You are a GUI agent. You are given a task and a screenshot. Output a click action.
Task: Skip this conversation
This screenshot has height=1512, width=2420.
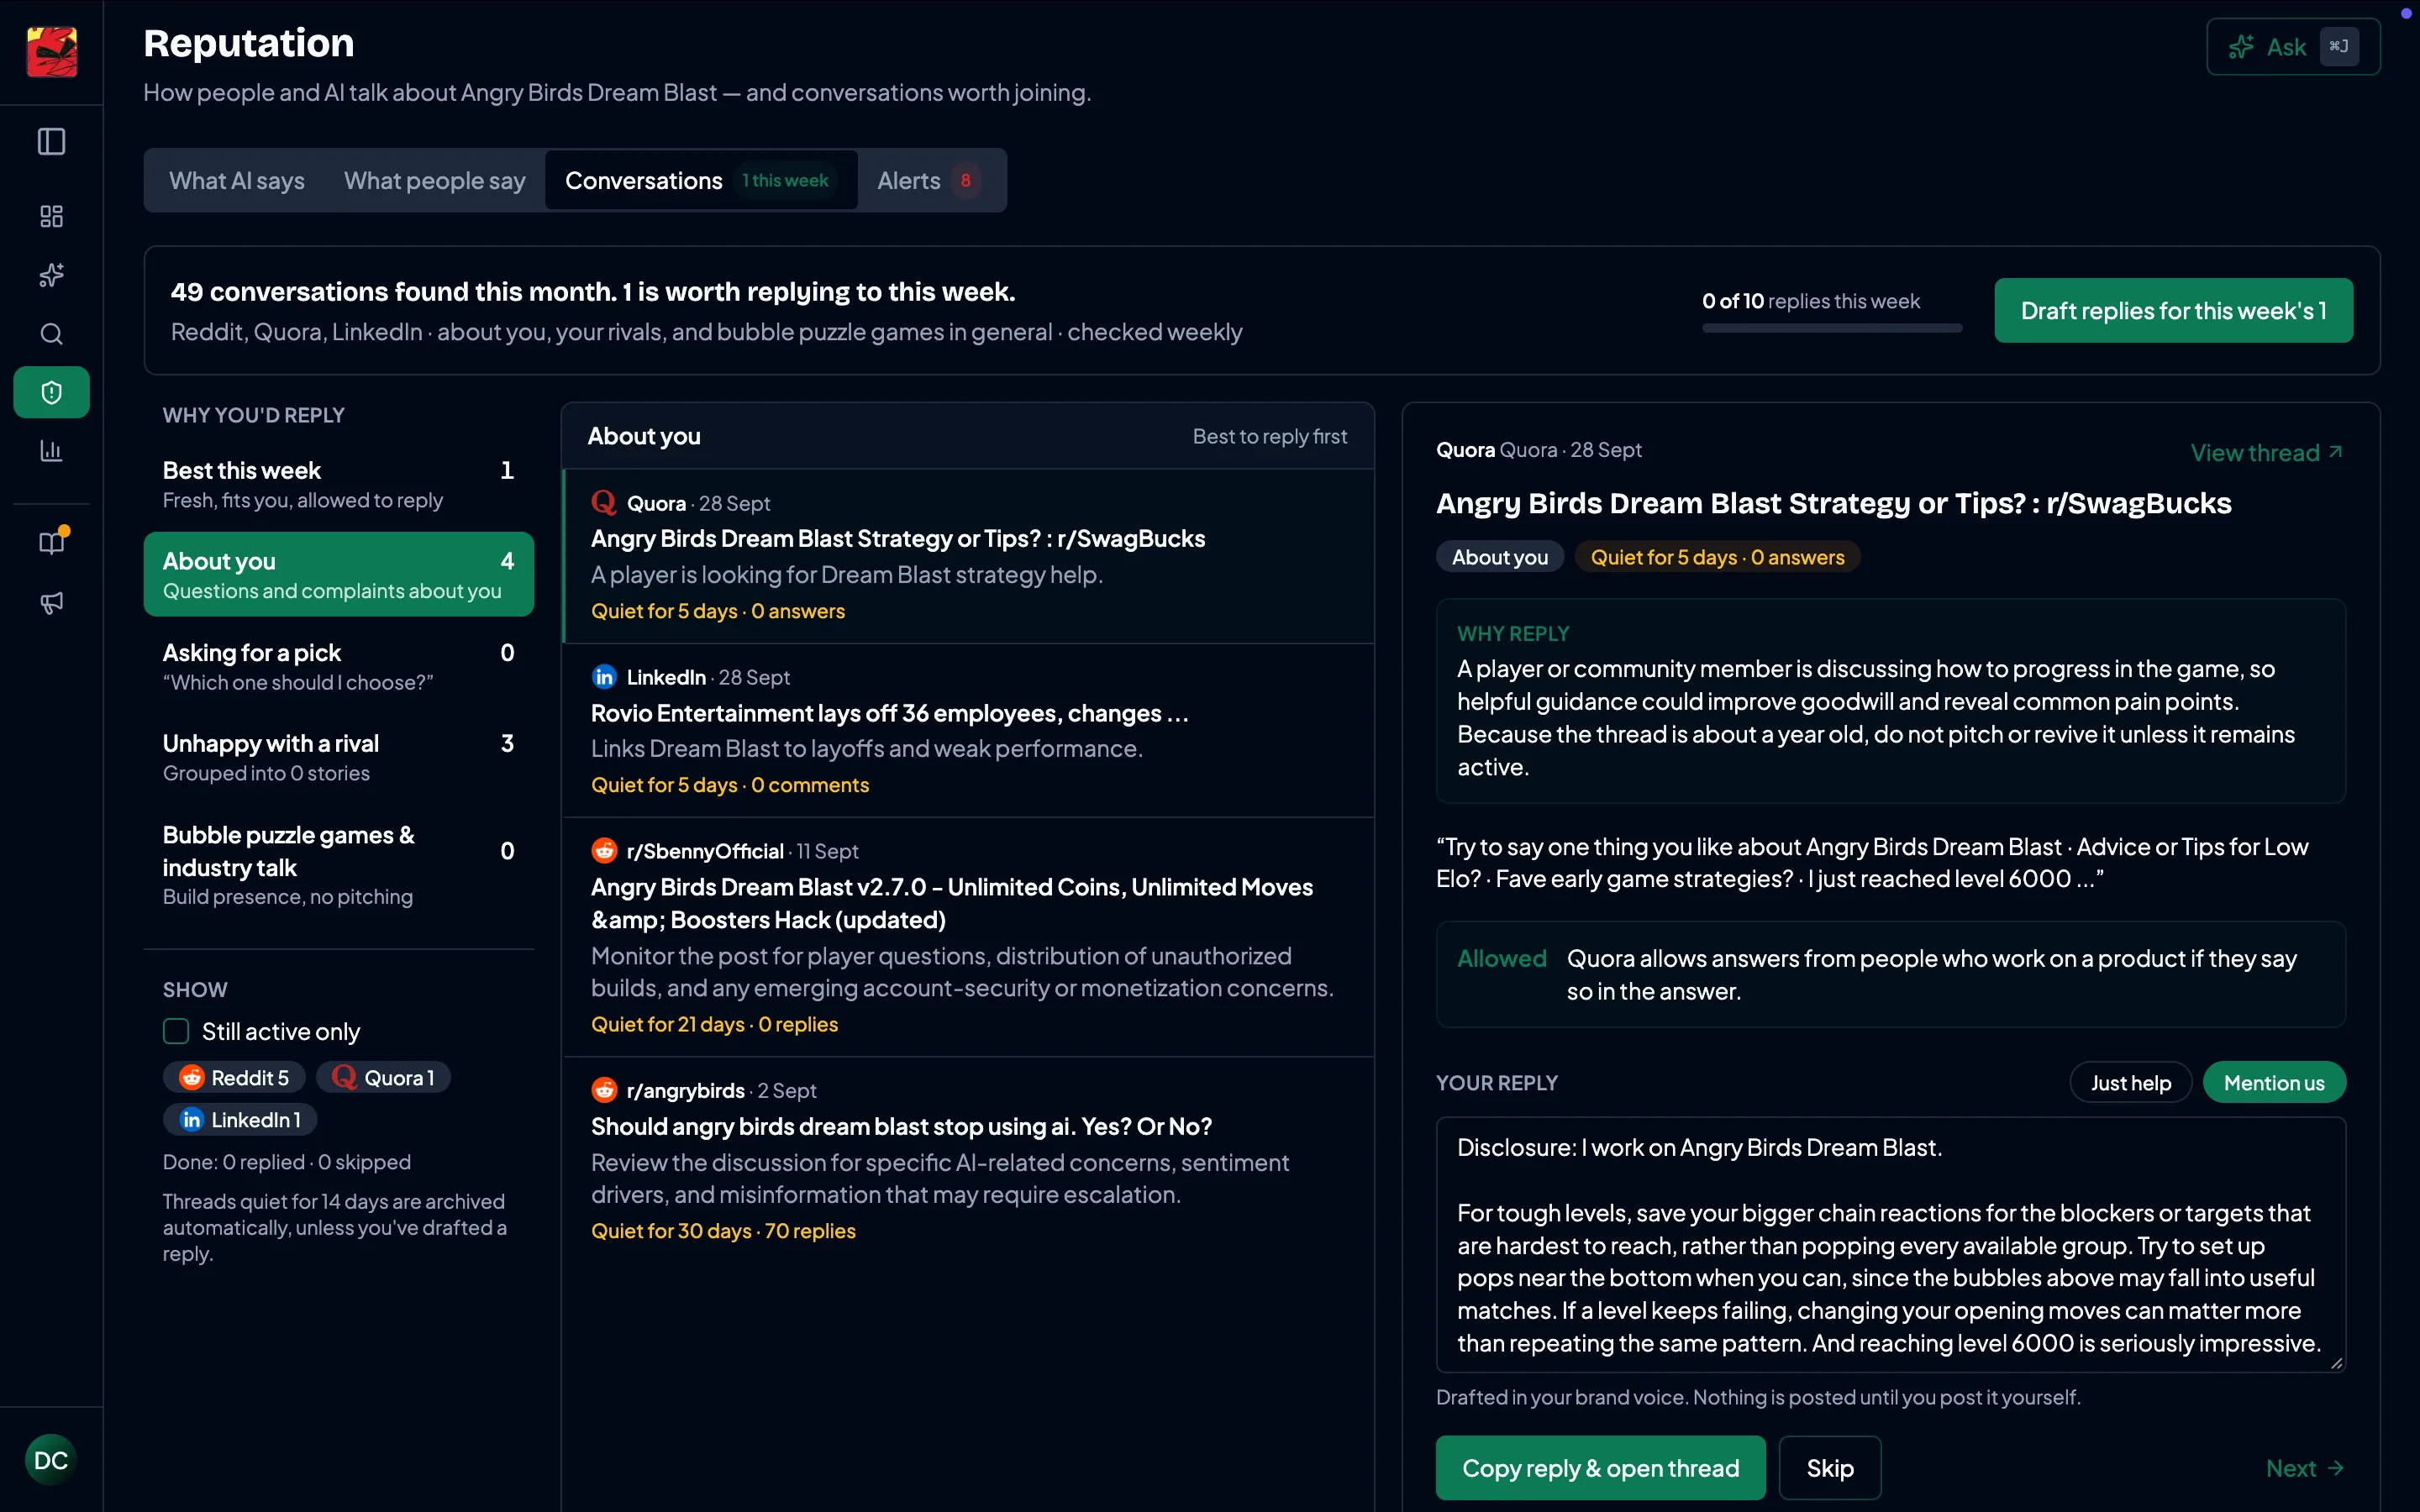coord(1830,1467)
